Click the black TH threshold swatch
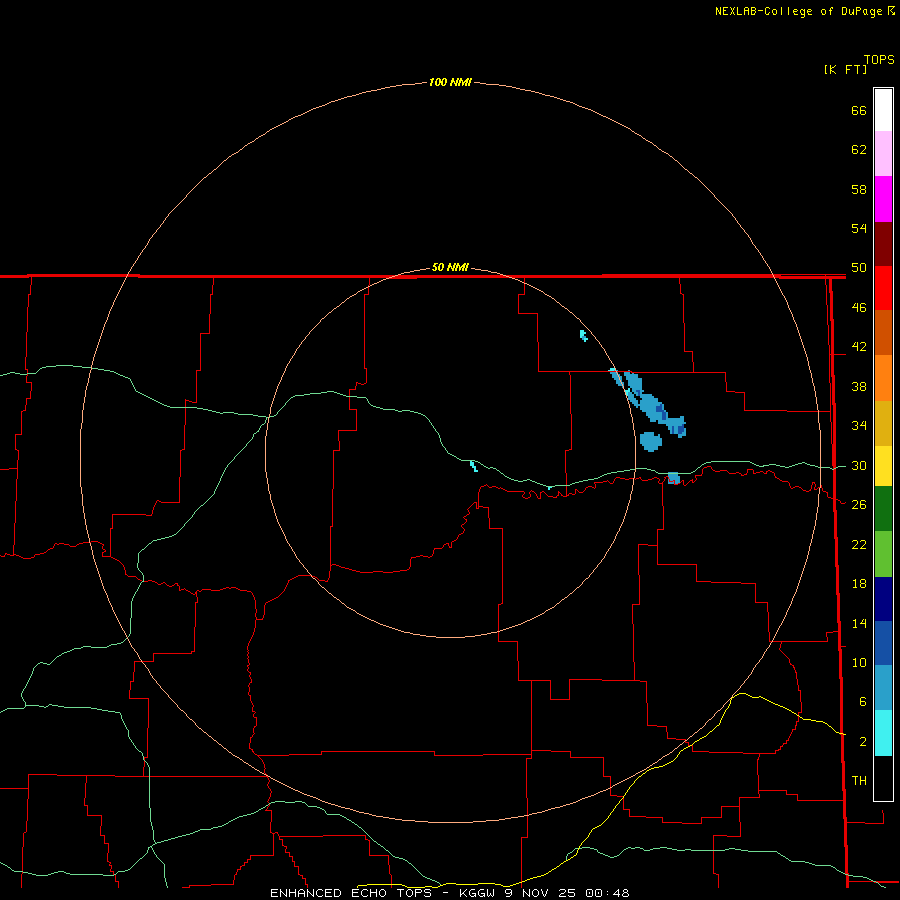 883,778
